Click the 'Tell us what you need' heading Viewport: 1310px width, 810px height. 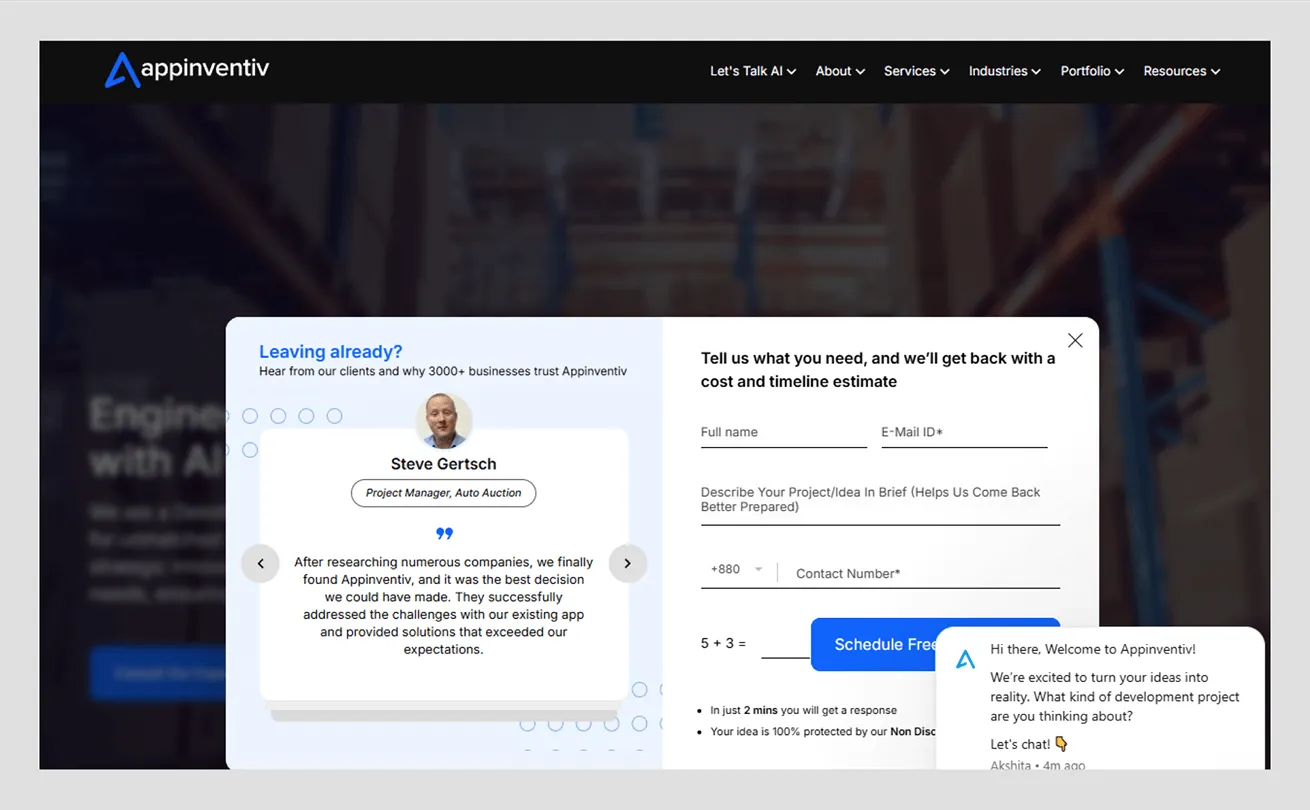tap(878, 370)
